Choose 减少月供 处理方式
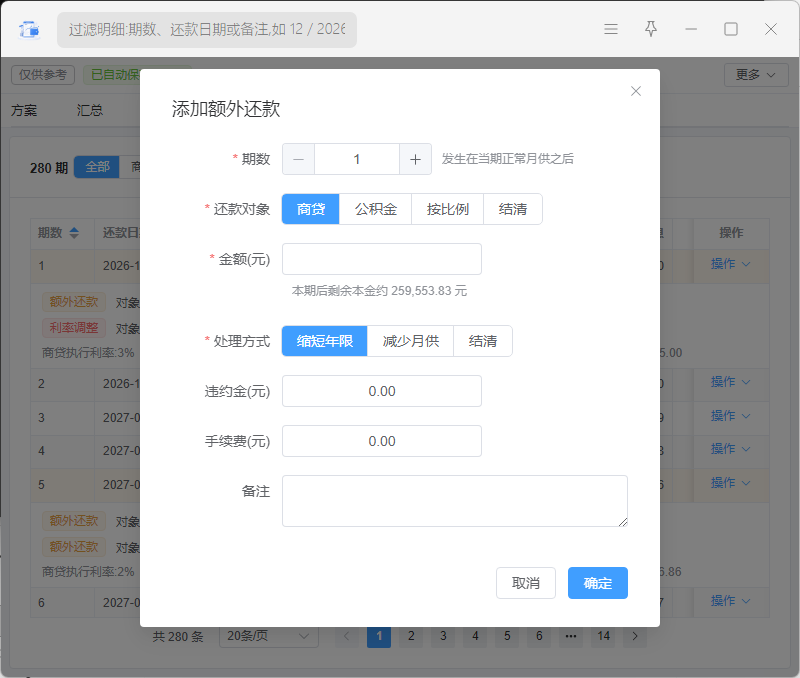The height and width of the screenshot is (678, 800). coord(410,341)
